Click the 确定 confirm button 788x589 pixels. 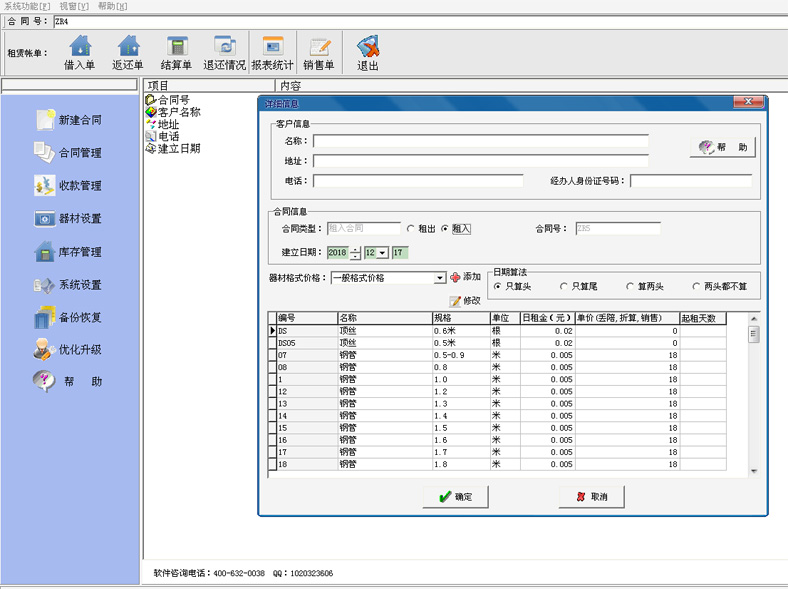pos(455,497)
